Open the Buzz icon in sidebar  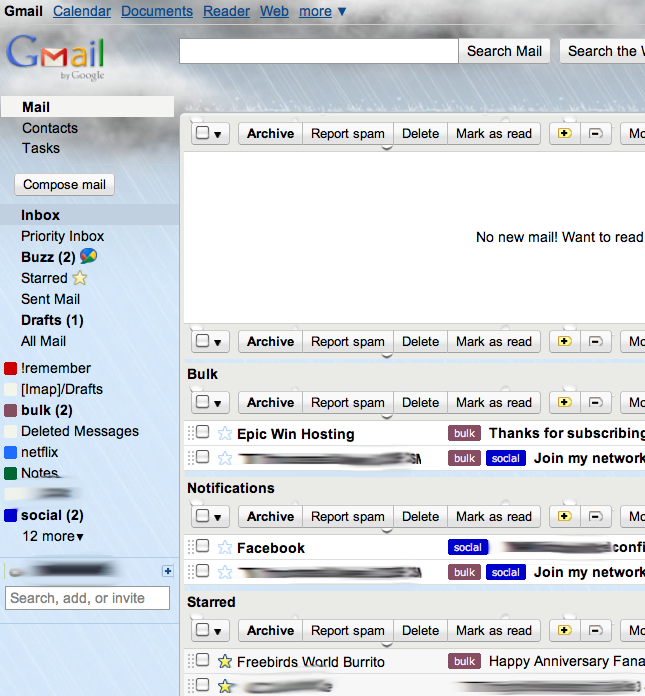point(88,256)
